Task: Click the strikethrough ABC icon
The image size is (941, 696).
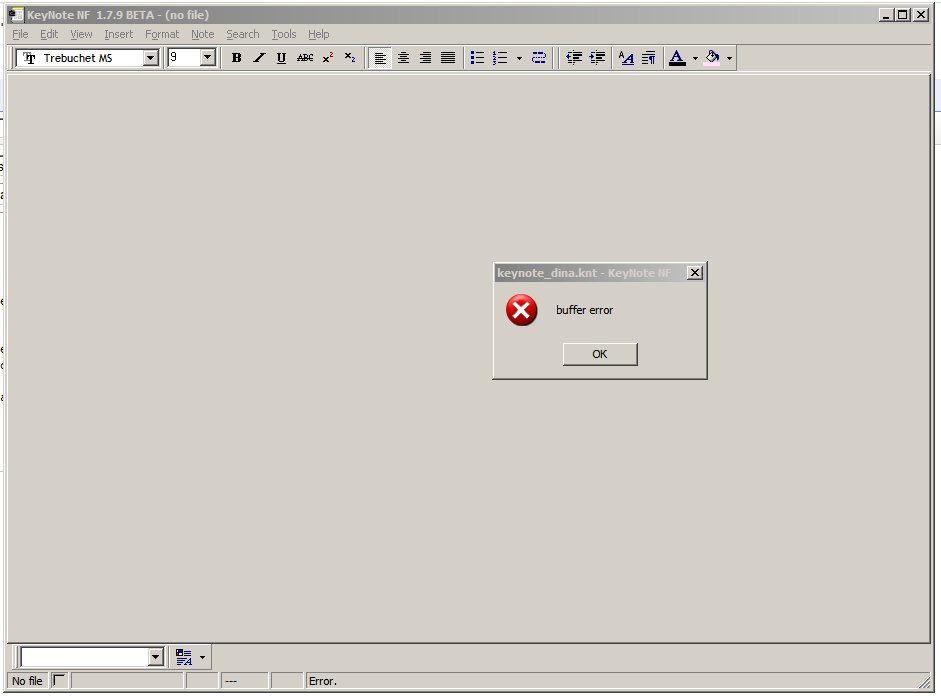Action: [305, 58]
